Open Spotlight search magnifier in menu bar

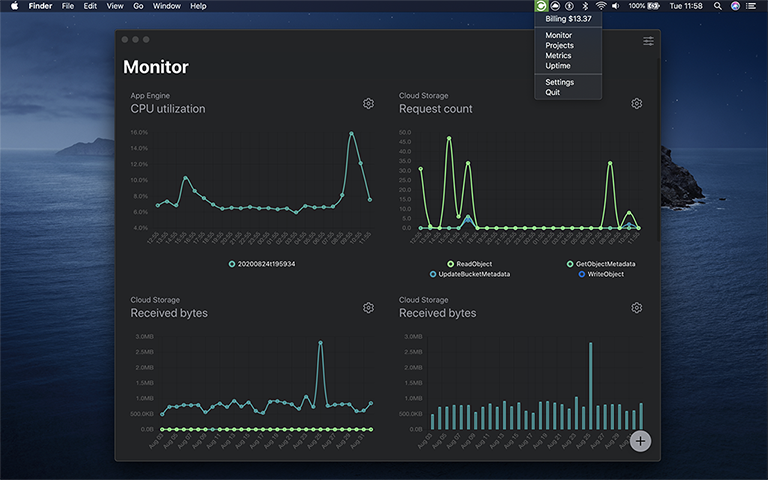717,6
